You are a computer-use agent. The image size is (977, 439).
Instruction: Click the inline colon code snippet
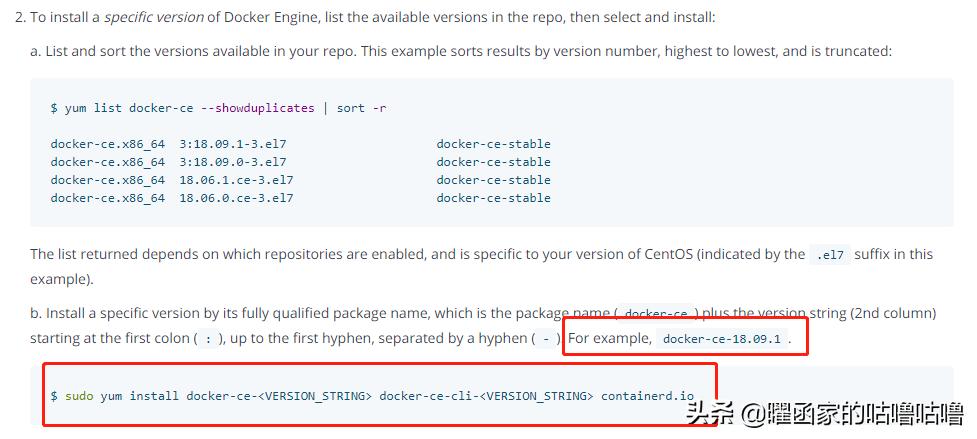point(207,339)
